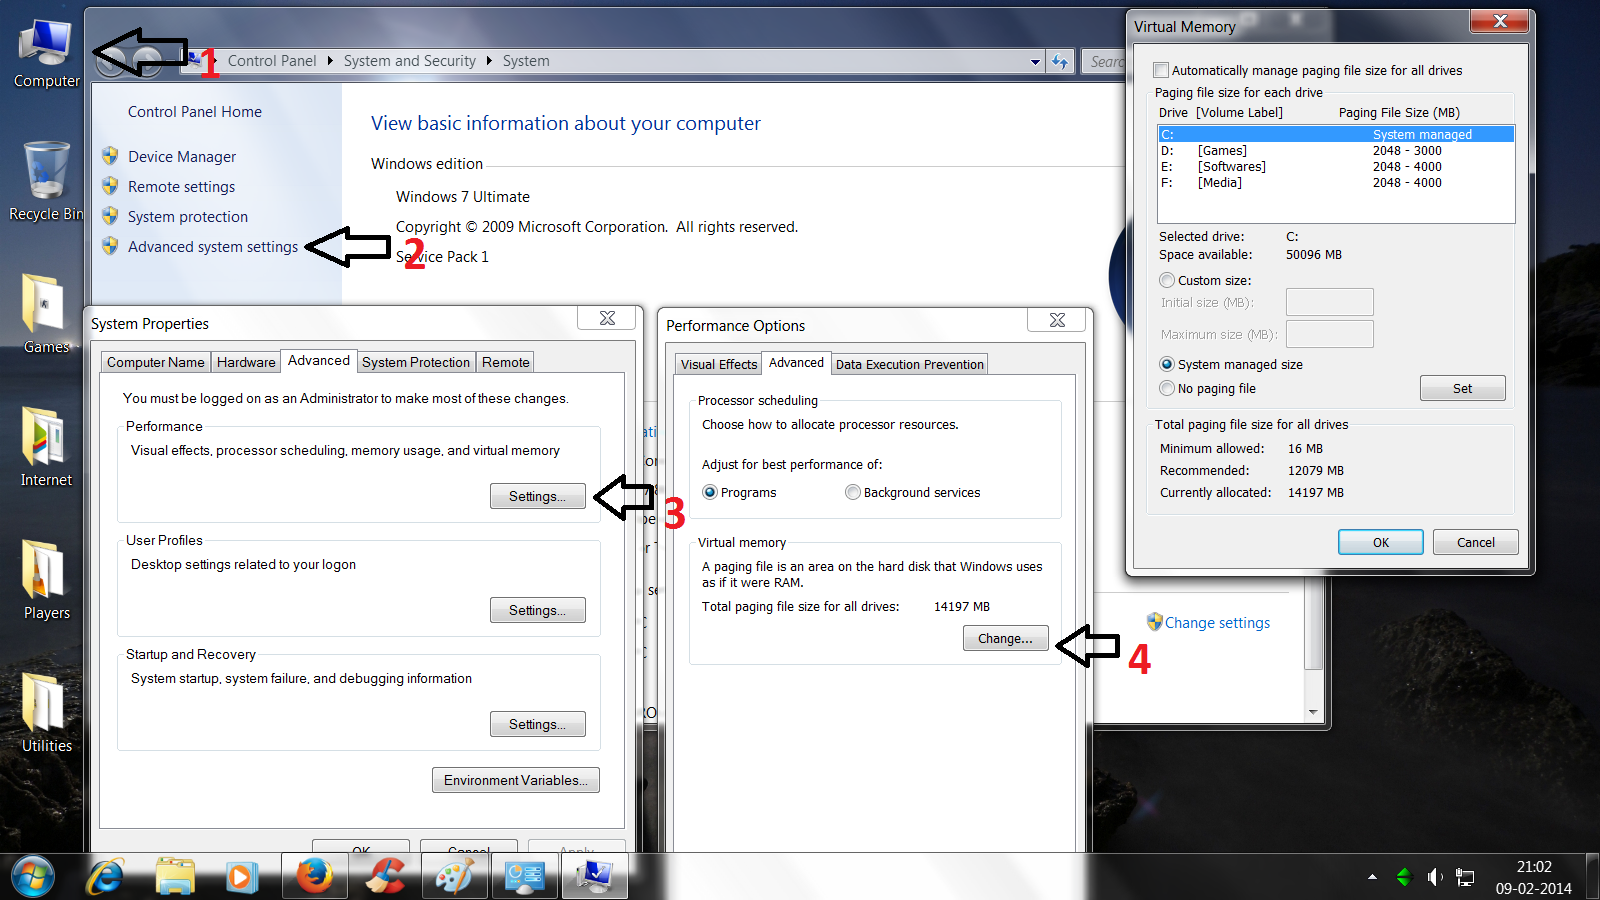Viewport: 1600px width, 900px height.
Task: Click the Environment Variables button
Action: (x=516, y=780)
